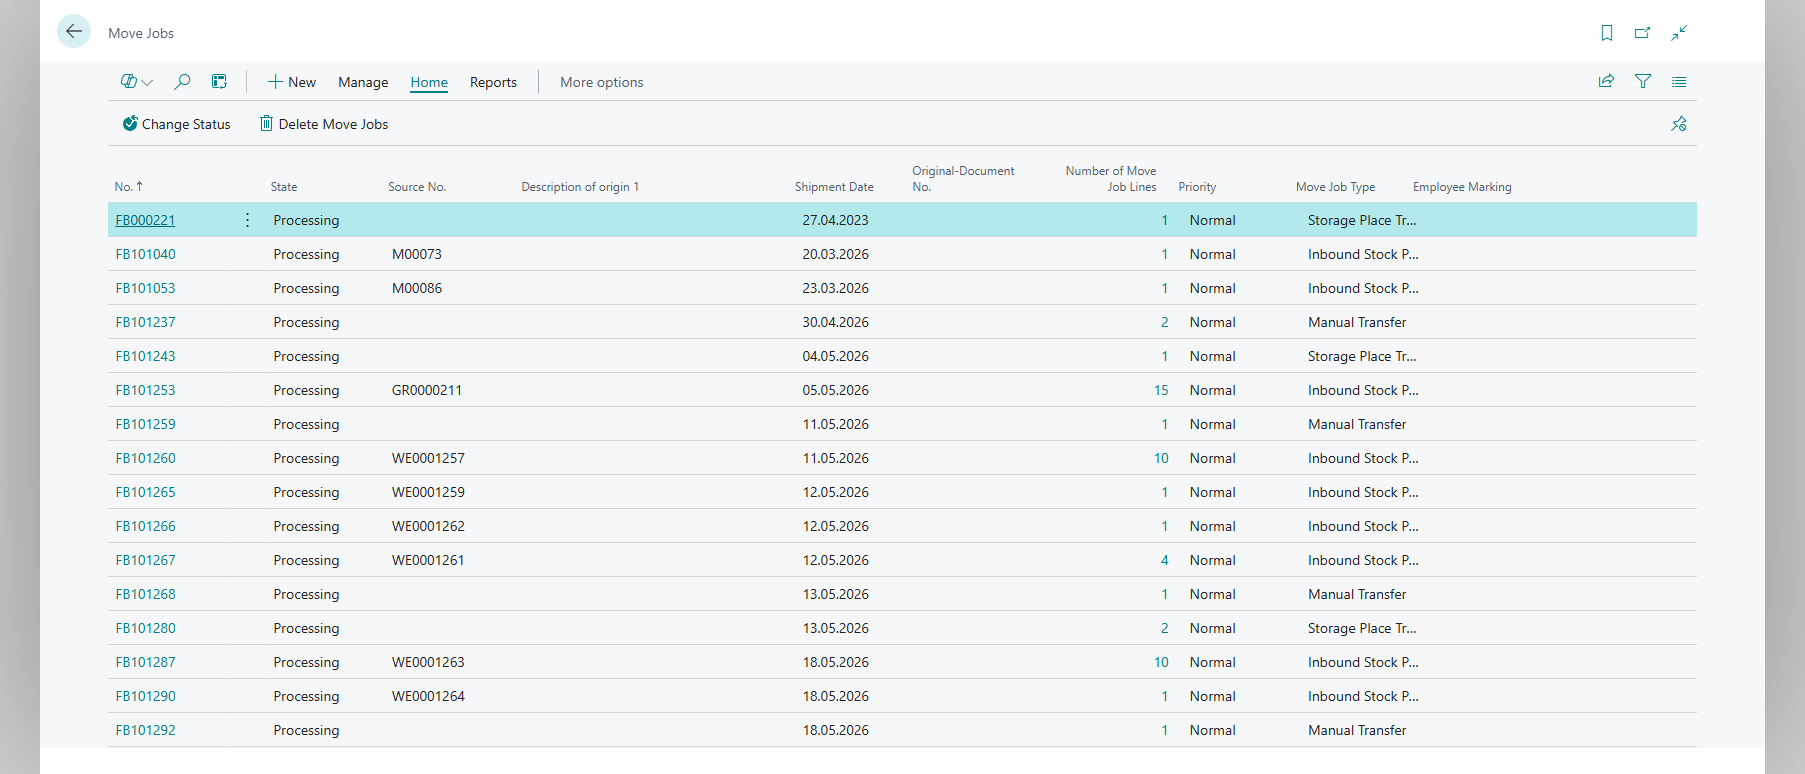
Task: Click Change Status action
Action: point(176,124)
